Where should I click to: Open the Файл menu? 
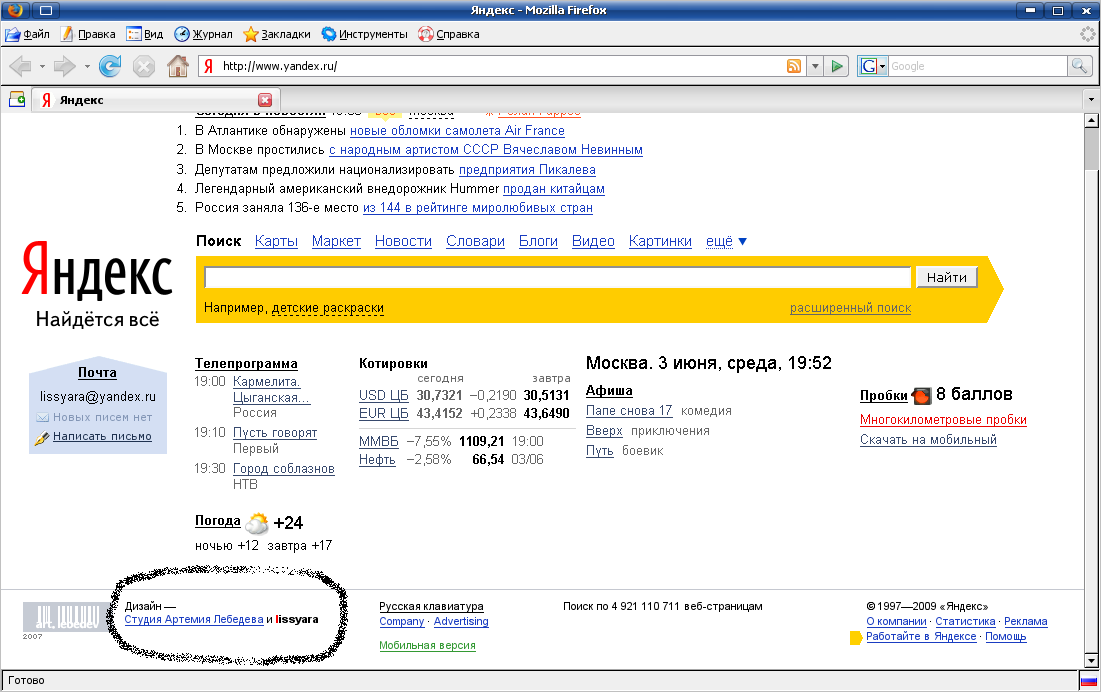28,34
